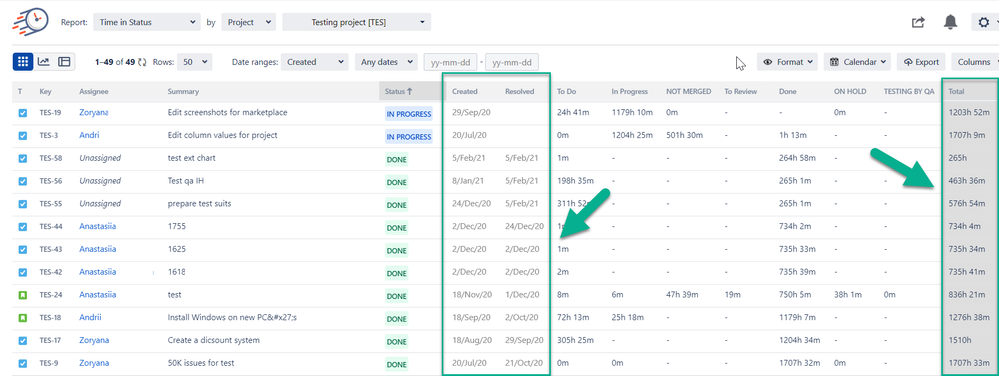The height and width of the screenshot is (376, 999).
Task: Open the Time in Status report dropdown
Action: pos(147,22)
